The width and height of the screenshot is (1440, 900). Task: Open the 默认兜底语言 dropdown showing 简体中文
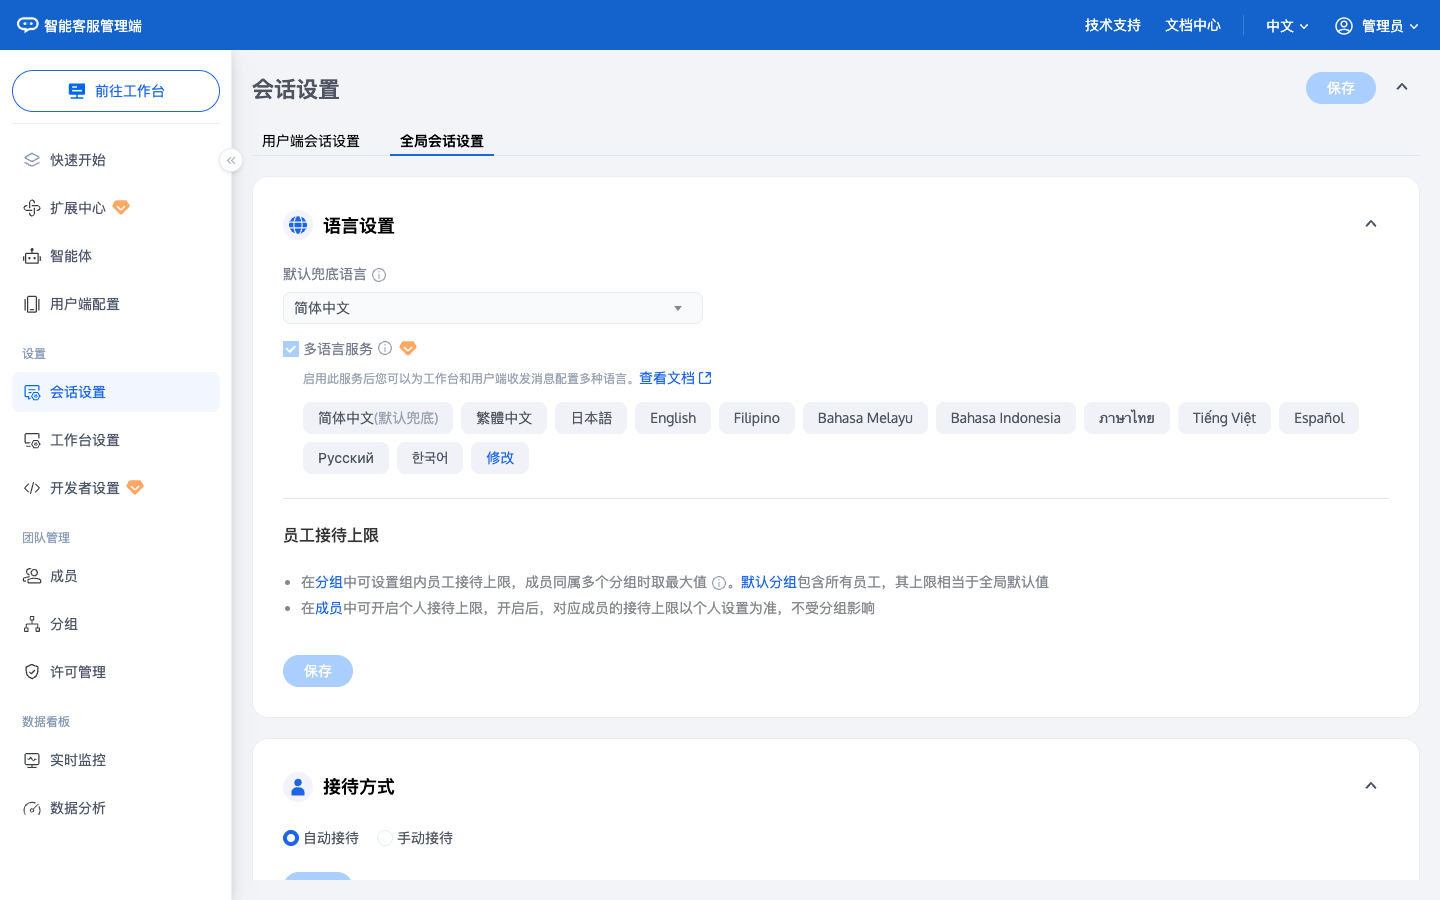pos(493,308)
